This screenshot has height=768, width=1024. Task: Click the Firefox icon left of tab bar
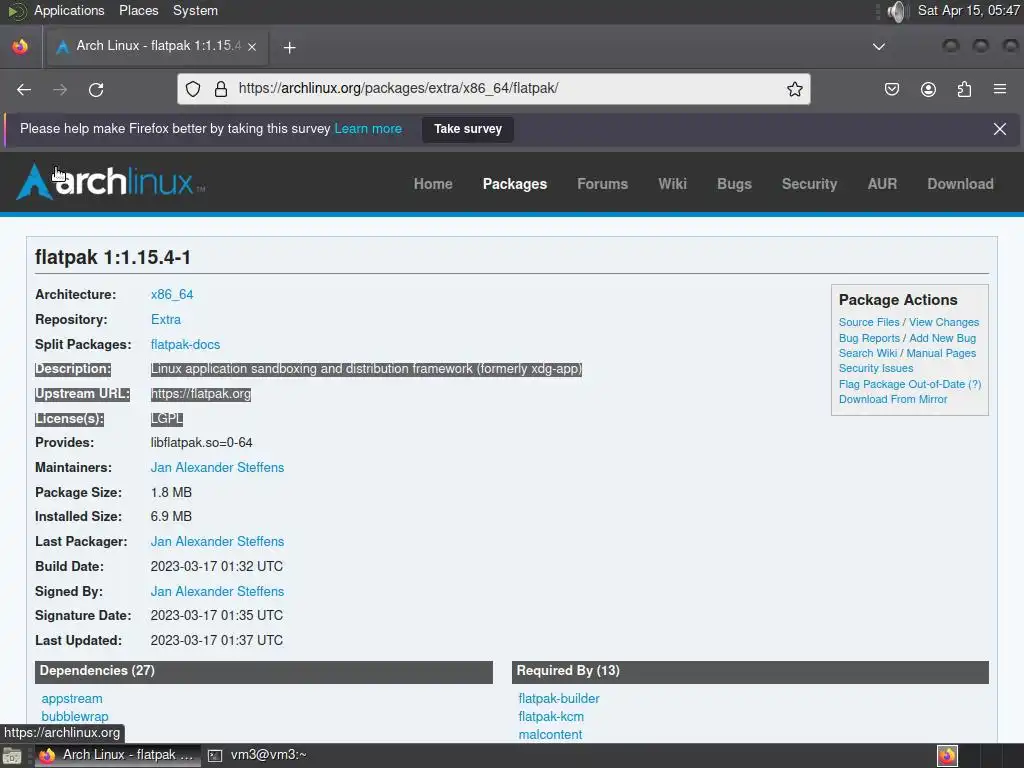point(20,46)
